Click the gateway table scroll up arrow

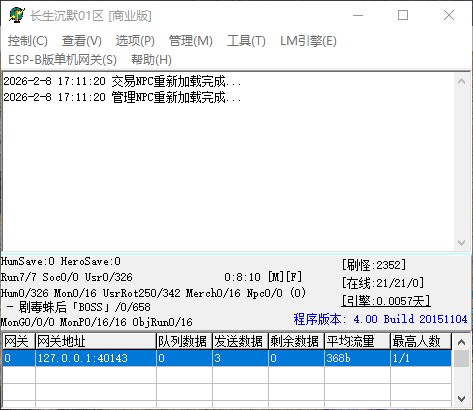click(x=461, y=342)
